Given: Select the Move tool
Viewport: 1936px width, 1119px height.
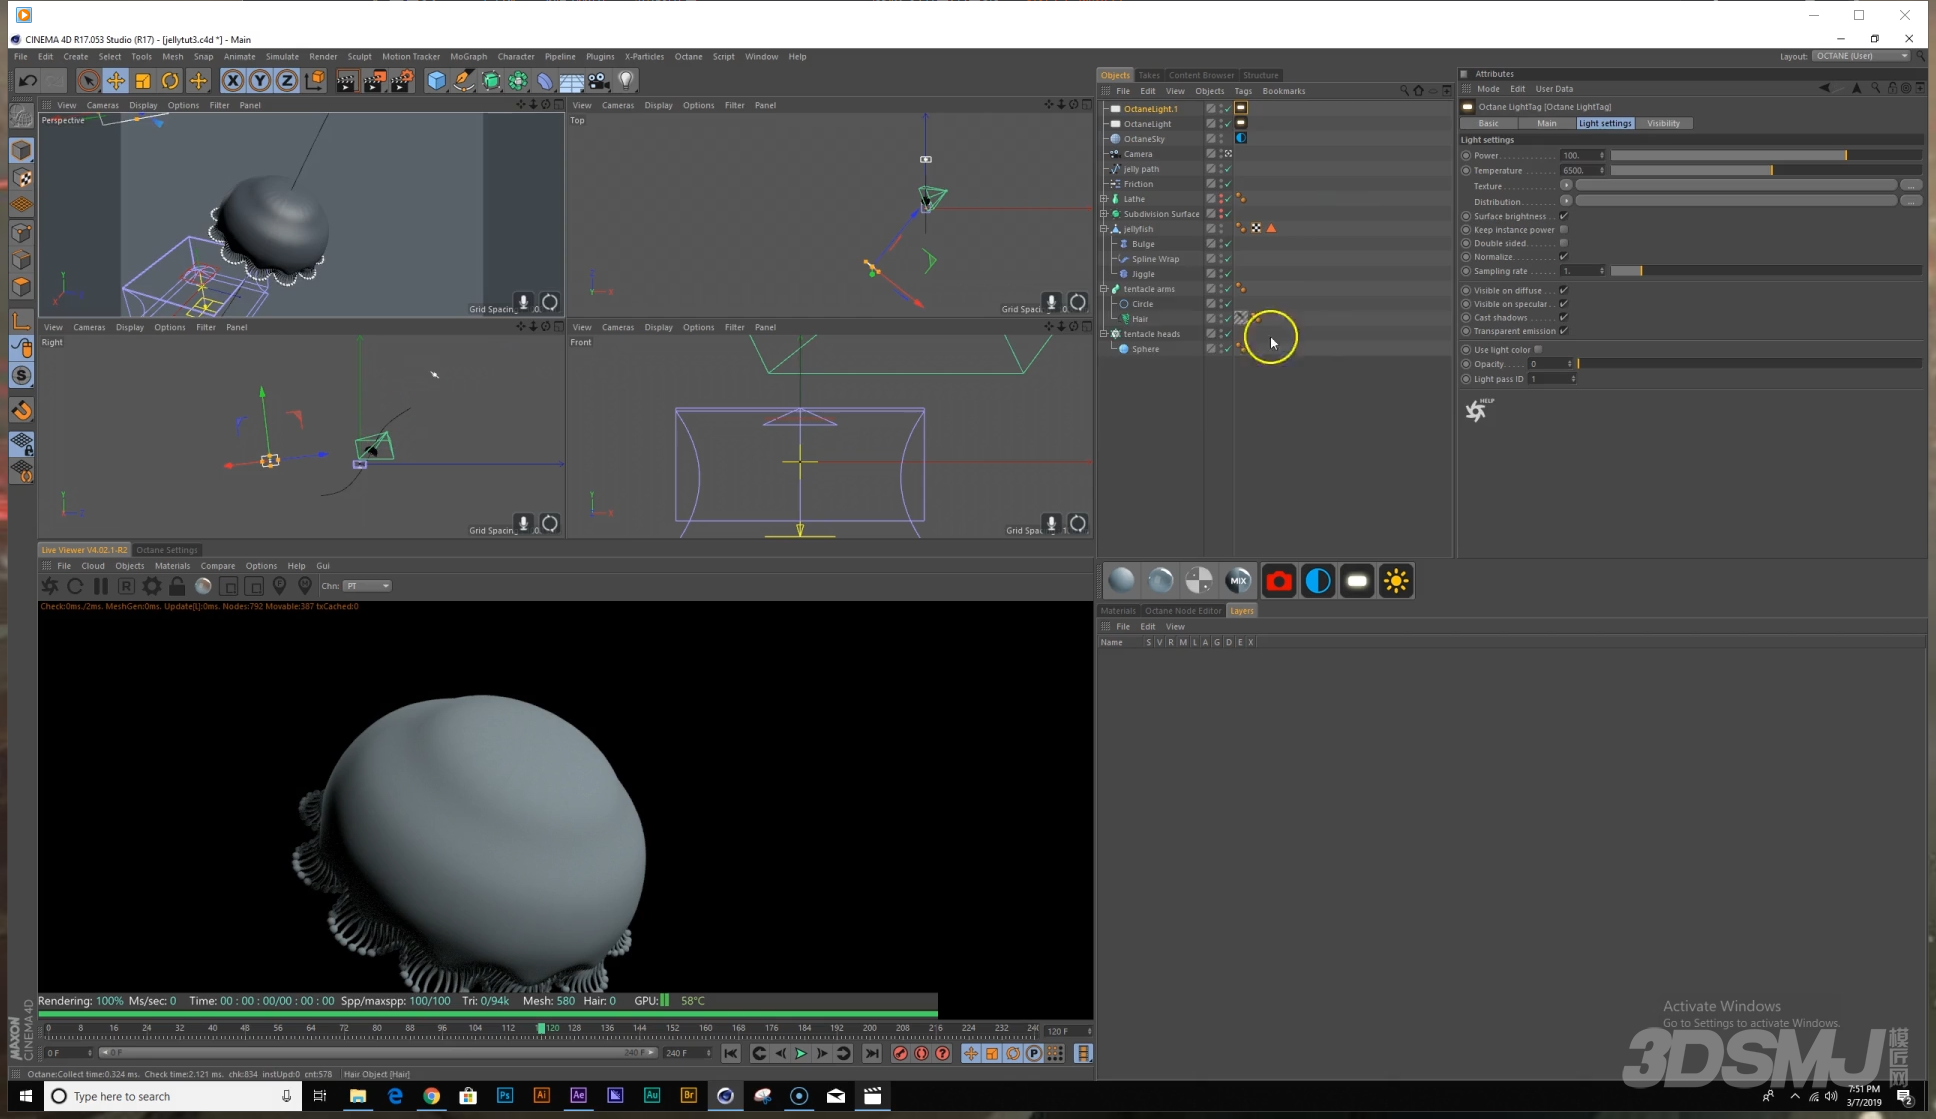Looking at the screenshot, I should [x=116, y=81].
